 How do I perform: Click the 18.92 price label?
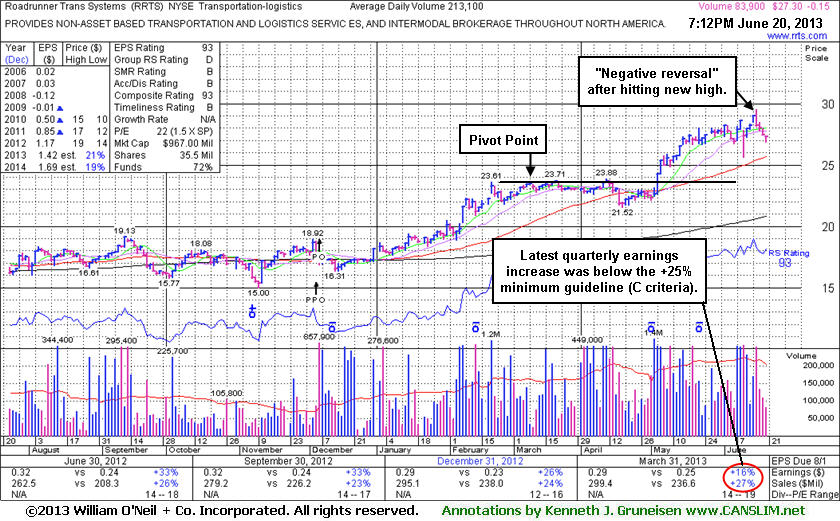click(313, 233)
